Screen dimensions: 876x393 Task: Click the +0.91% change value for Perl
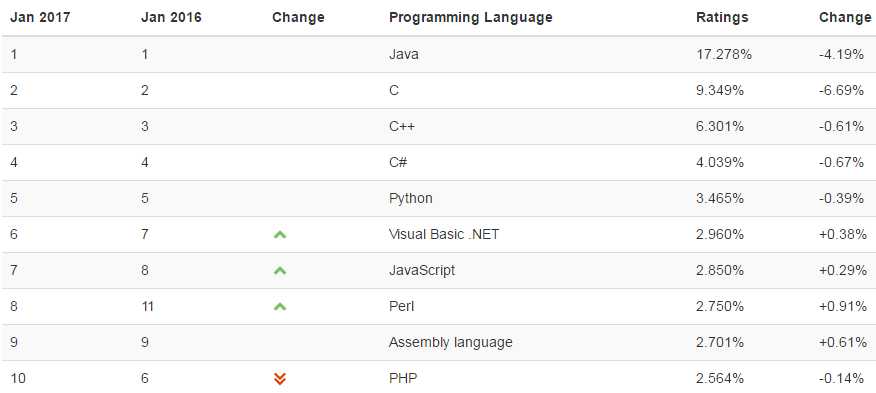[843, 306]
